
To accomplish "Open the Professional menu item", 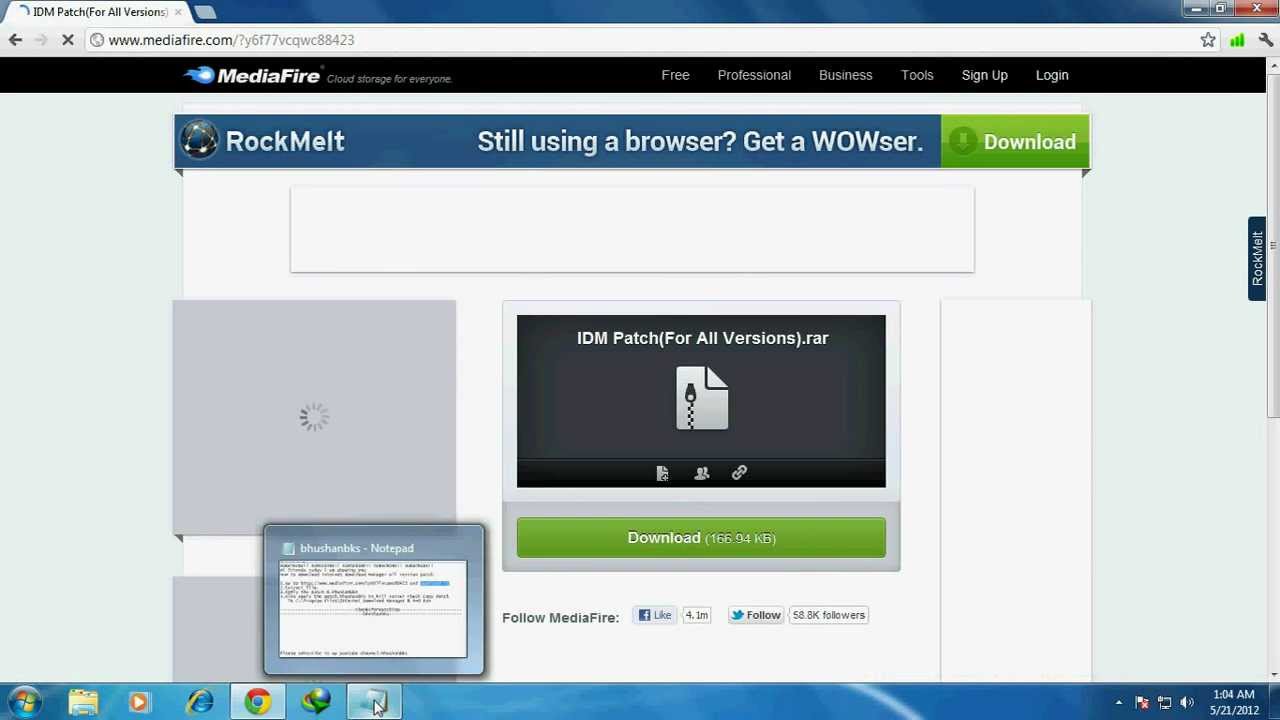I will point(754,75).
